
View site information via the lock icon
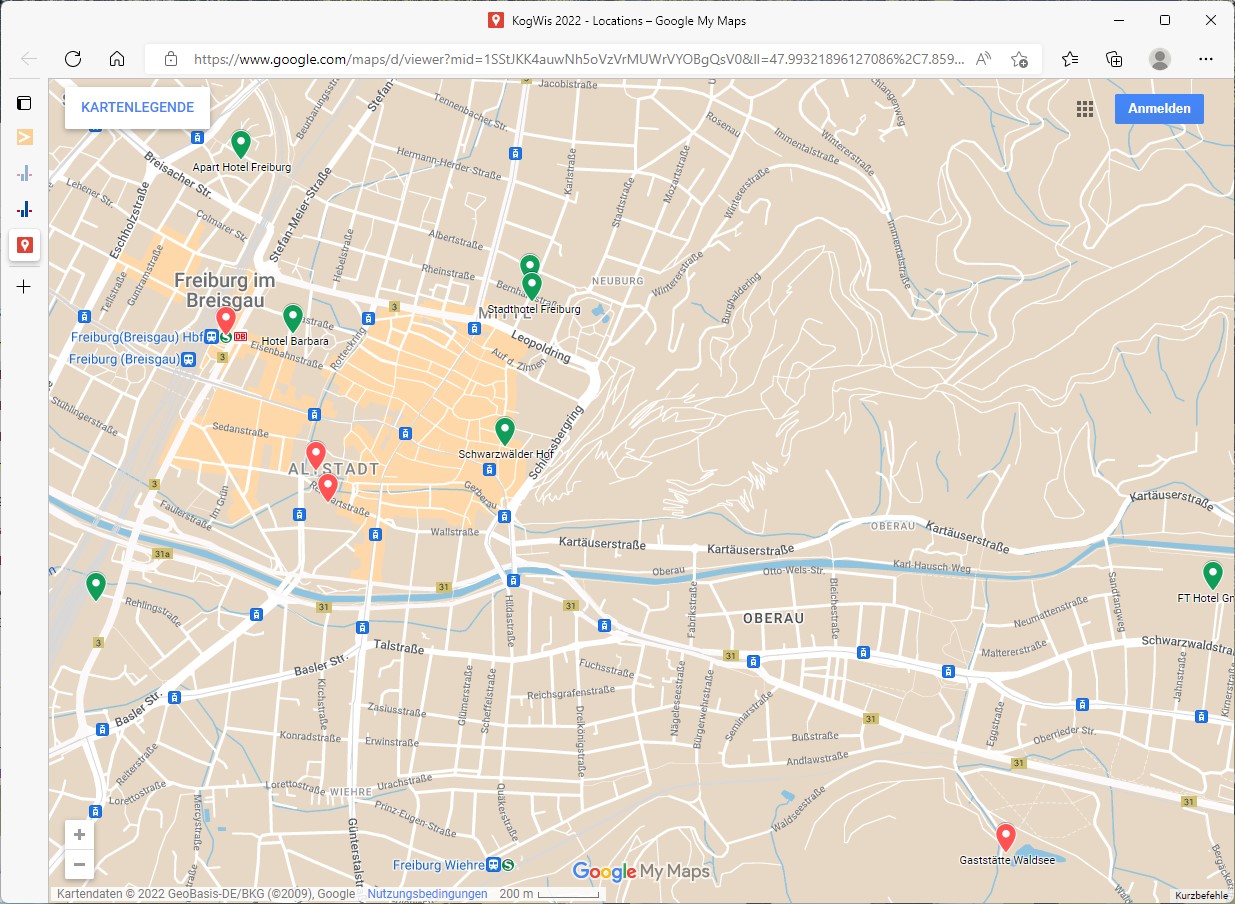pos(171,59)
